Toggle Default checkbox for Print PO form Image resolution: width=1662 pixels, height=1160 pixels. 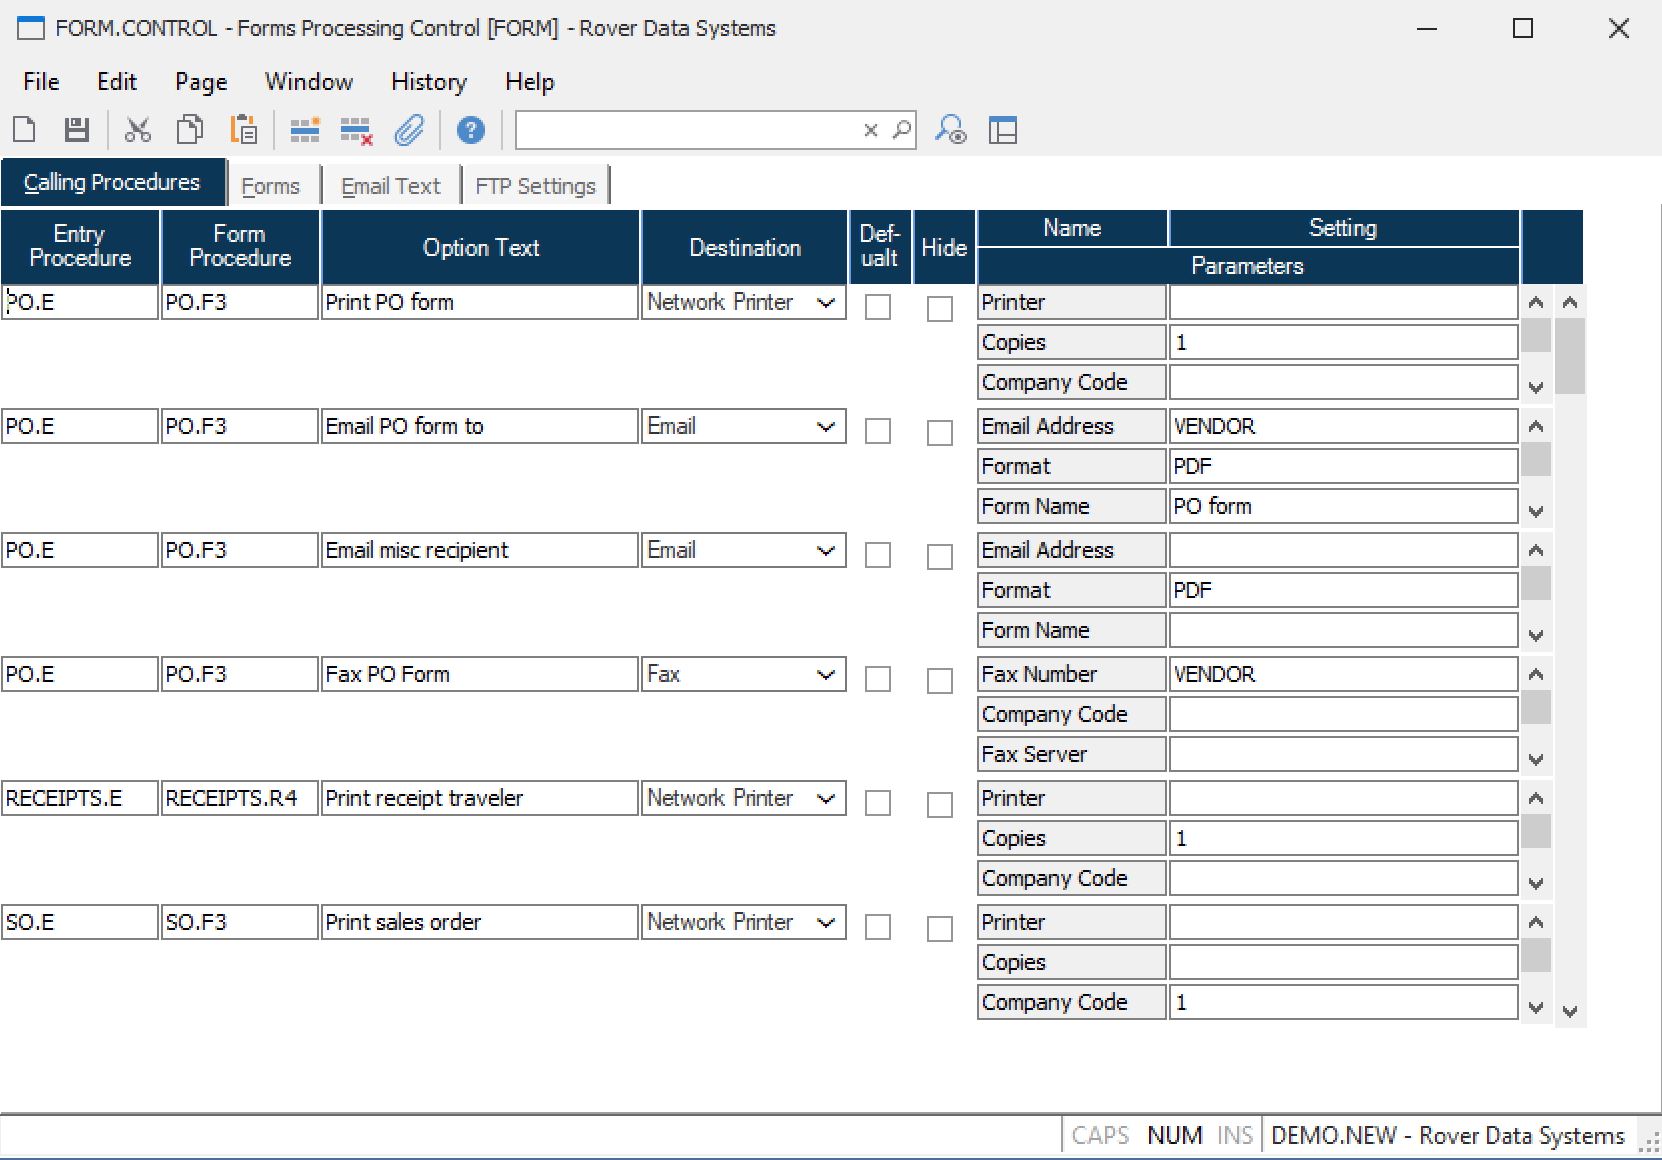point(878,307)
